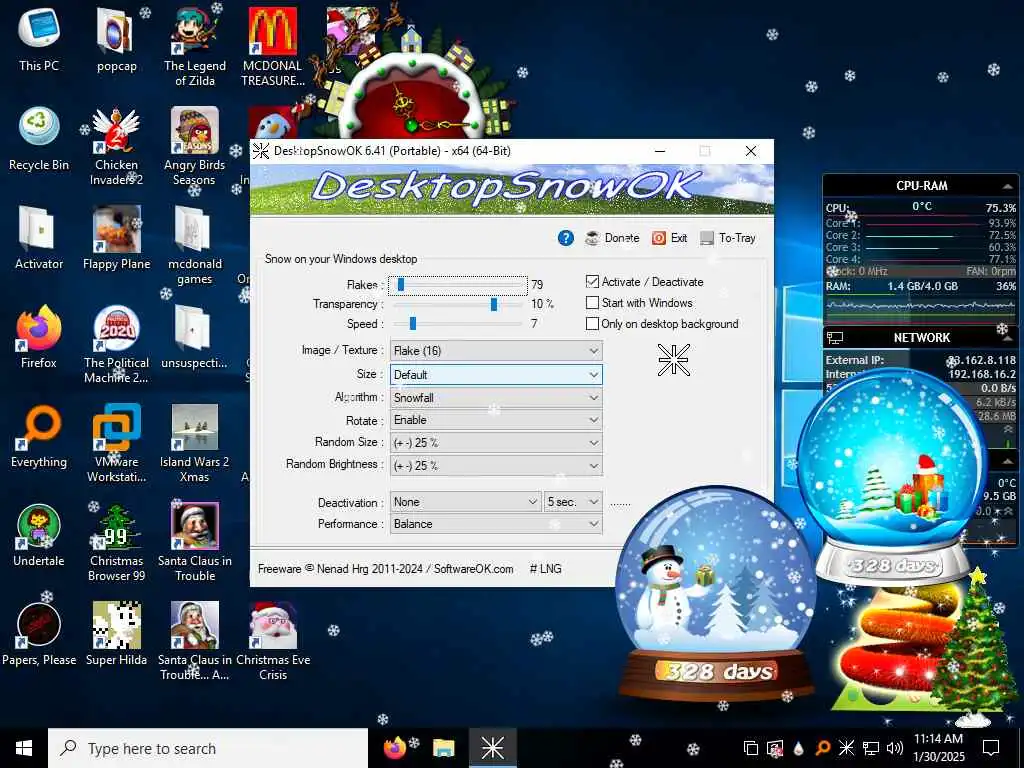Launch Flappy Plane shortcut
This screenshot has width=1024, height=768.
pyautogui.click(x=116, y=238)
